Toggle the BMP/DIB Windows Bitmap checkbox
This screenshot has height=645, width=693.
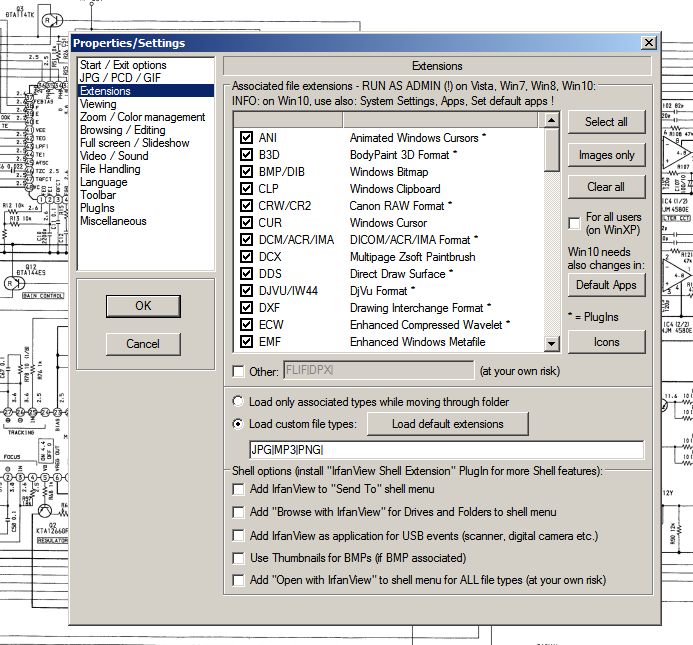[246, 172]
